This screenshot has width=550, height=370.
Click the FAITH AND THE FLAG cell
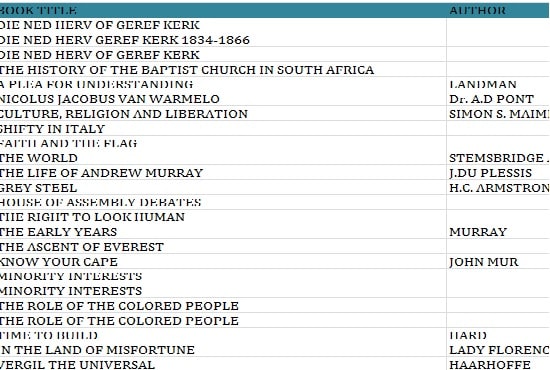click(x=223, y=143)
